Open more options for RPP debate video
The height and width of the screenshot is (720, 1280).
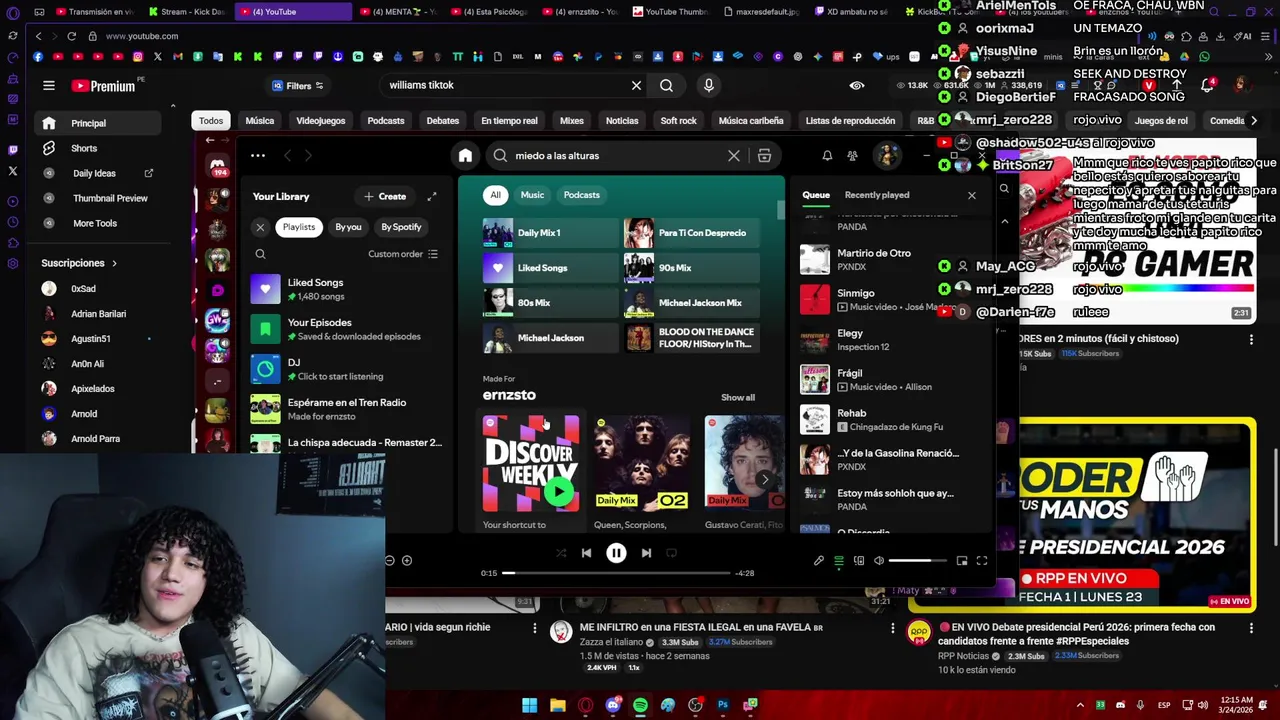click(x=1251, y=628)
